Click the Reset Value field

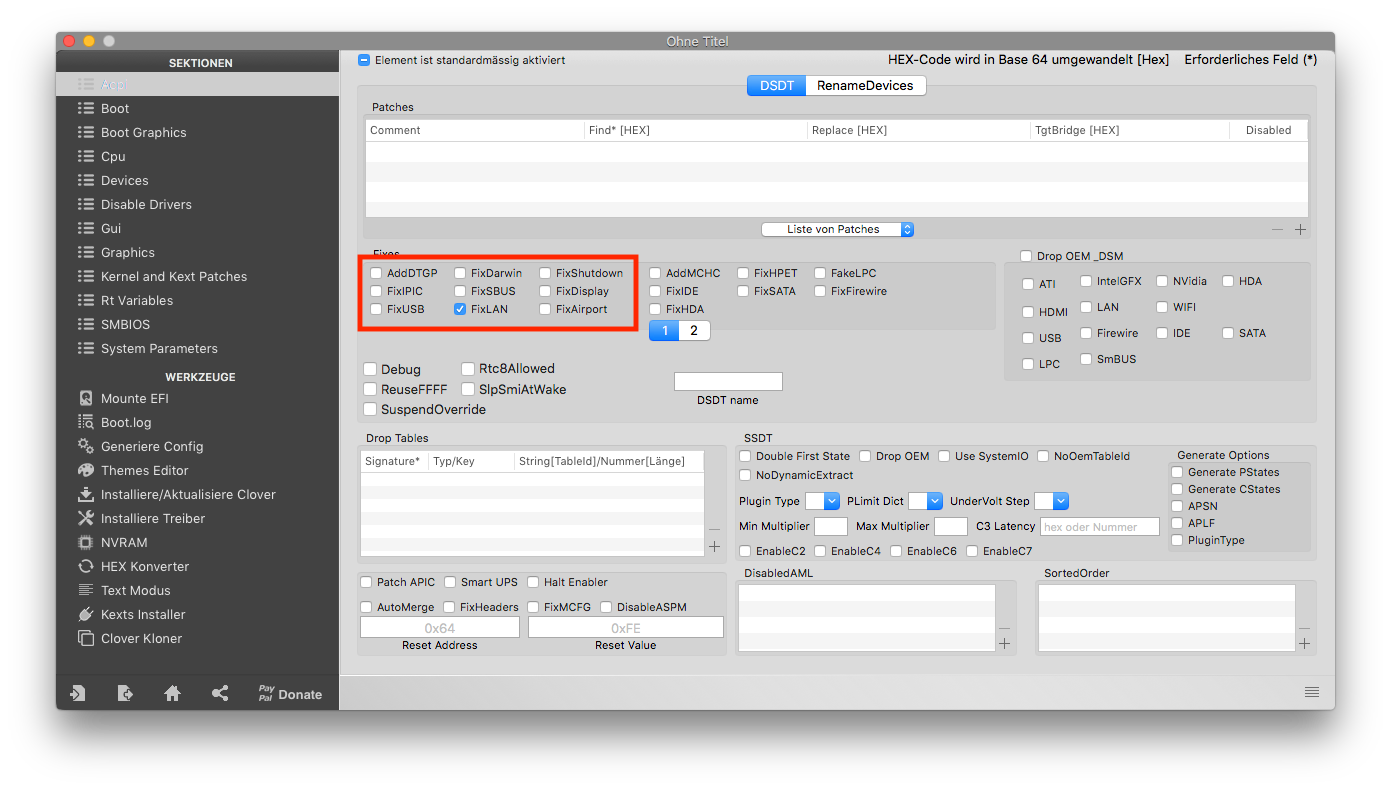pos(626,627)
